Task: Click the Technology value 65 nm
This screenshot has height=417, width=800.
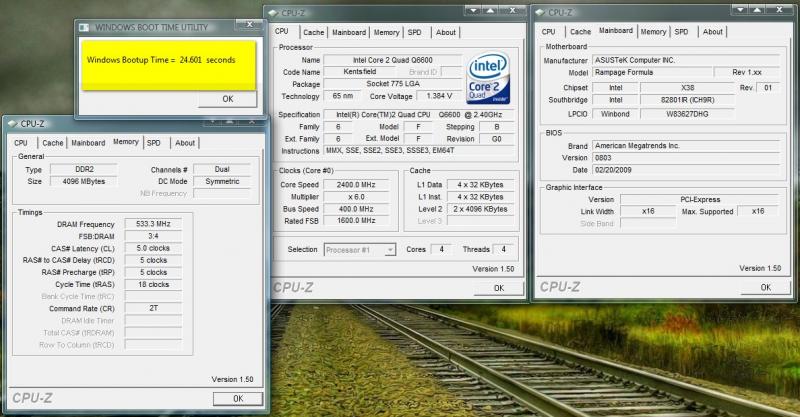Action: coord(342,96)
